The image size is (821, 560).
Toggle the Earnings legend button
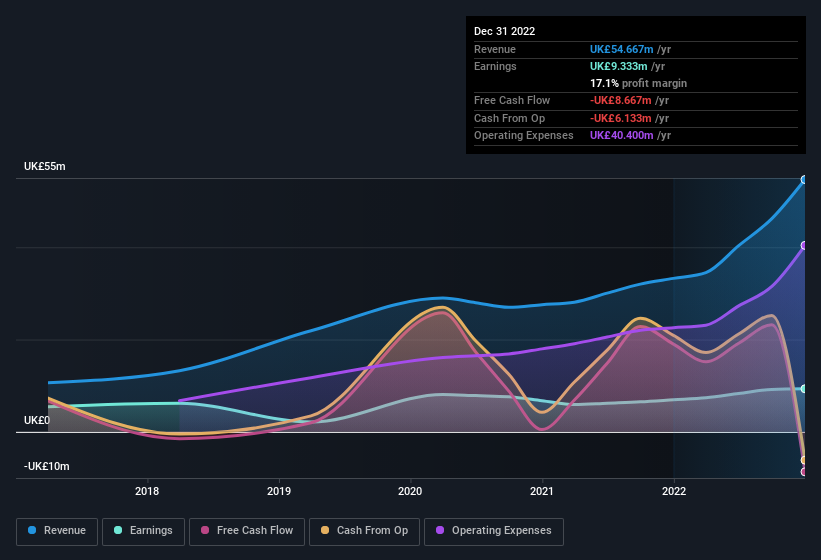pos(143,531)
